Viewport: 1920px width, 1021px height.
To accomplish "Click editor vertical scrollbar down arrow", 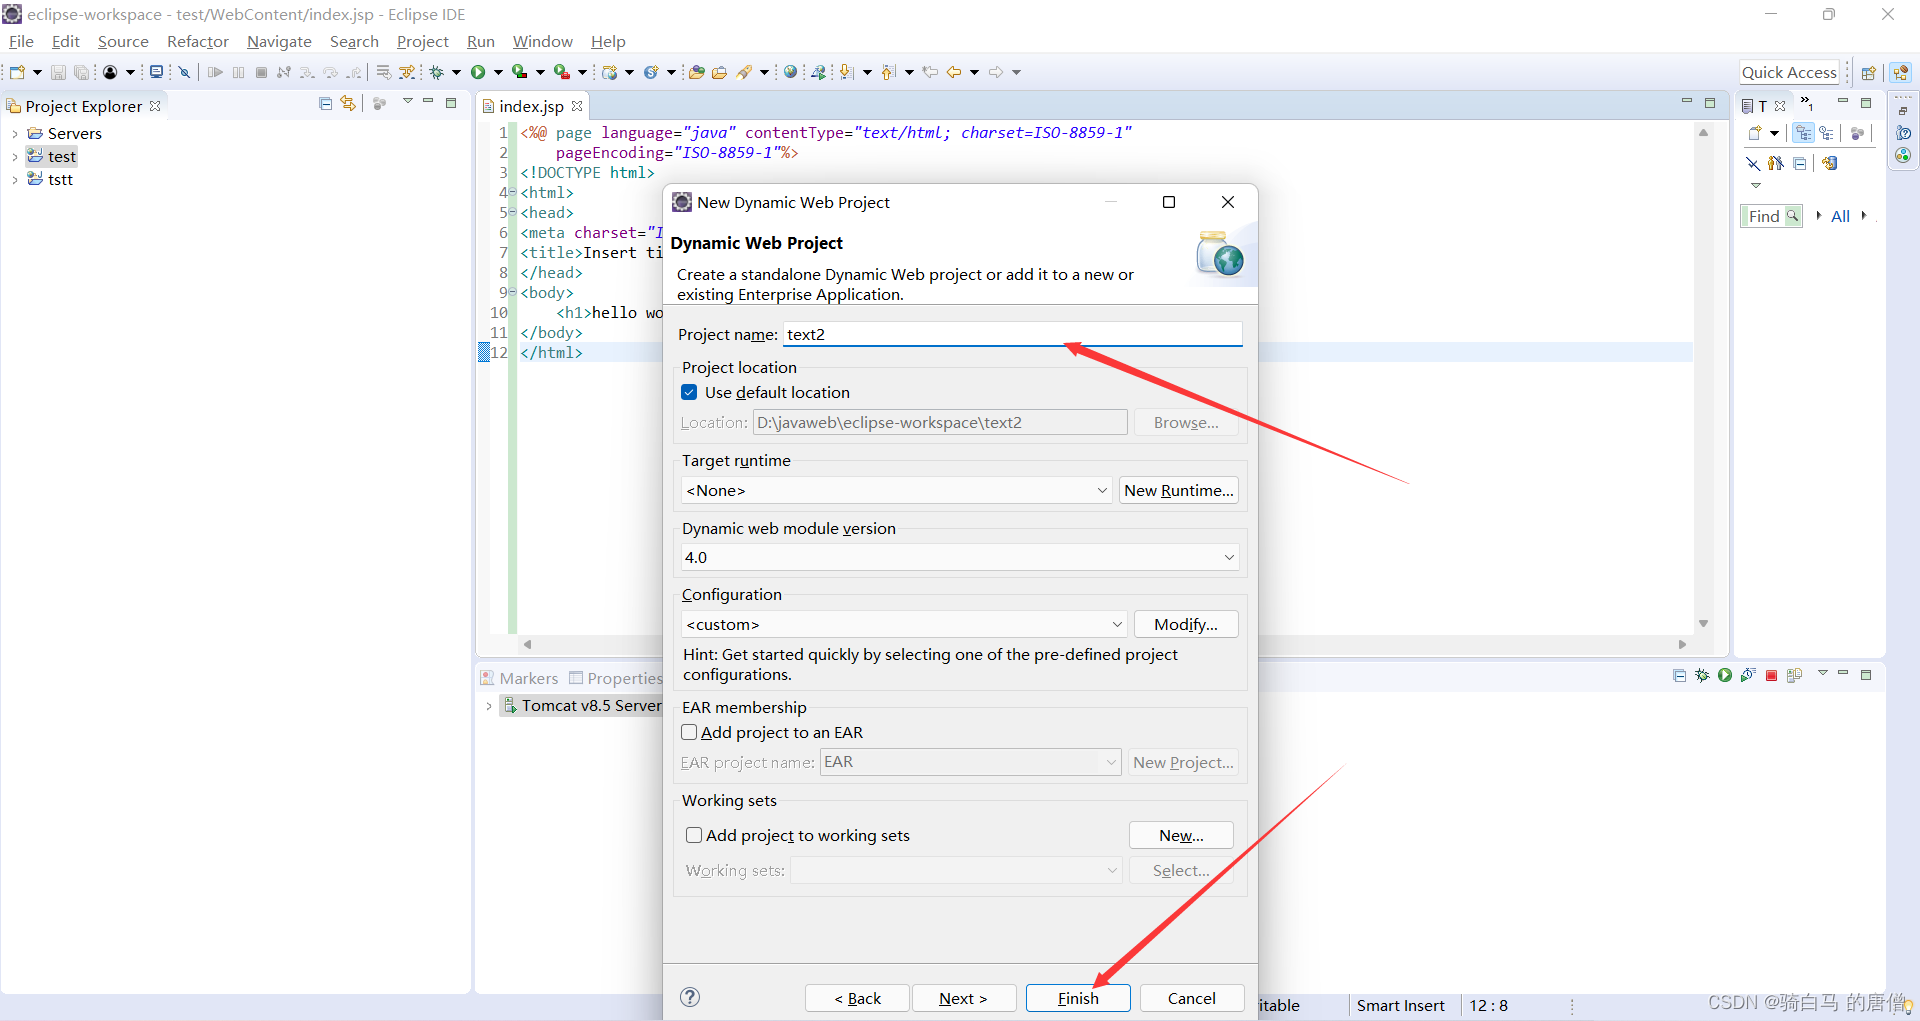I will coord(1703,623).
